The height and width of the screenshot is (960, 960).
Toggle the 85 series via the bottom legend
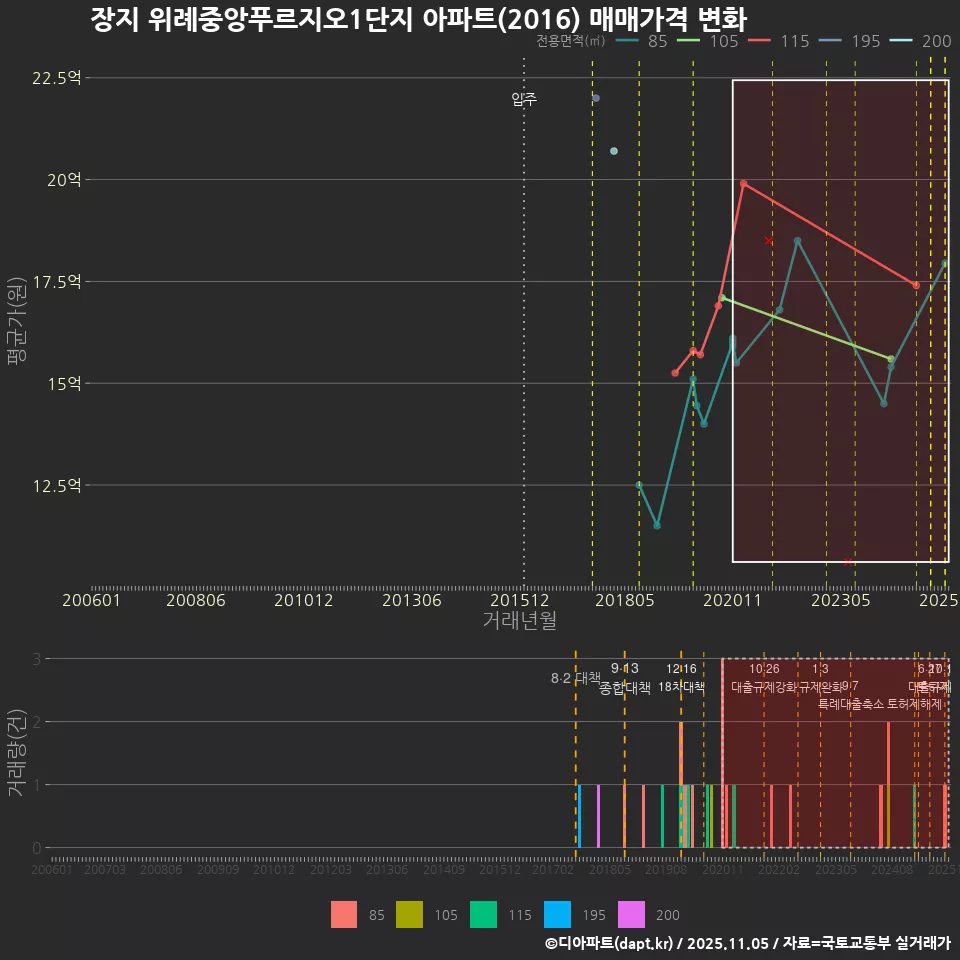[x=344, y=914]
